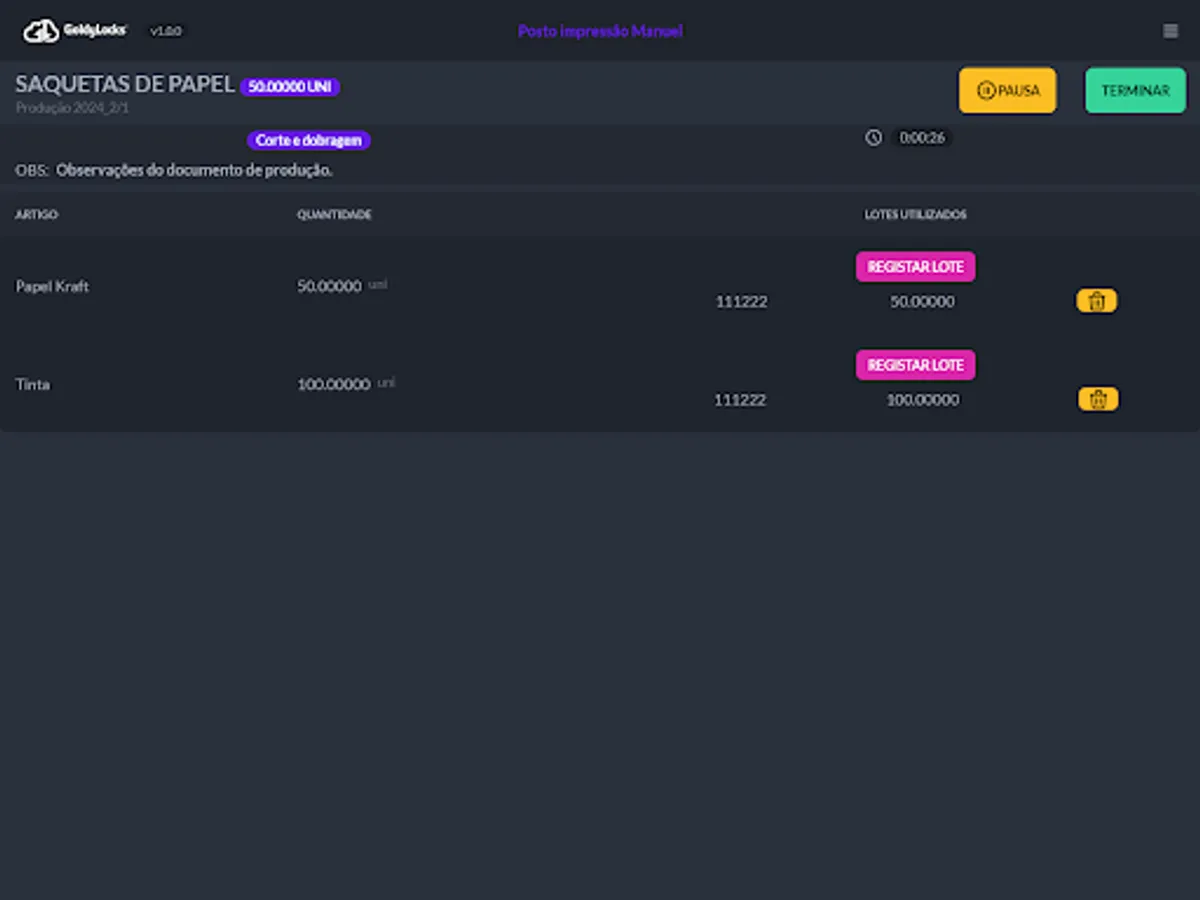
Task: Open the hamburger menu icon
Action: [1170, 31]
